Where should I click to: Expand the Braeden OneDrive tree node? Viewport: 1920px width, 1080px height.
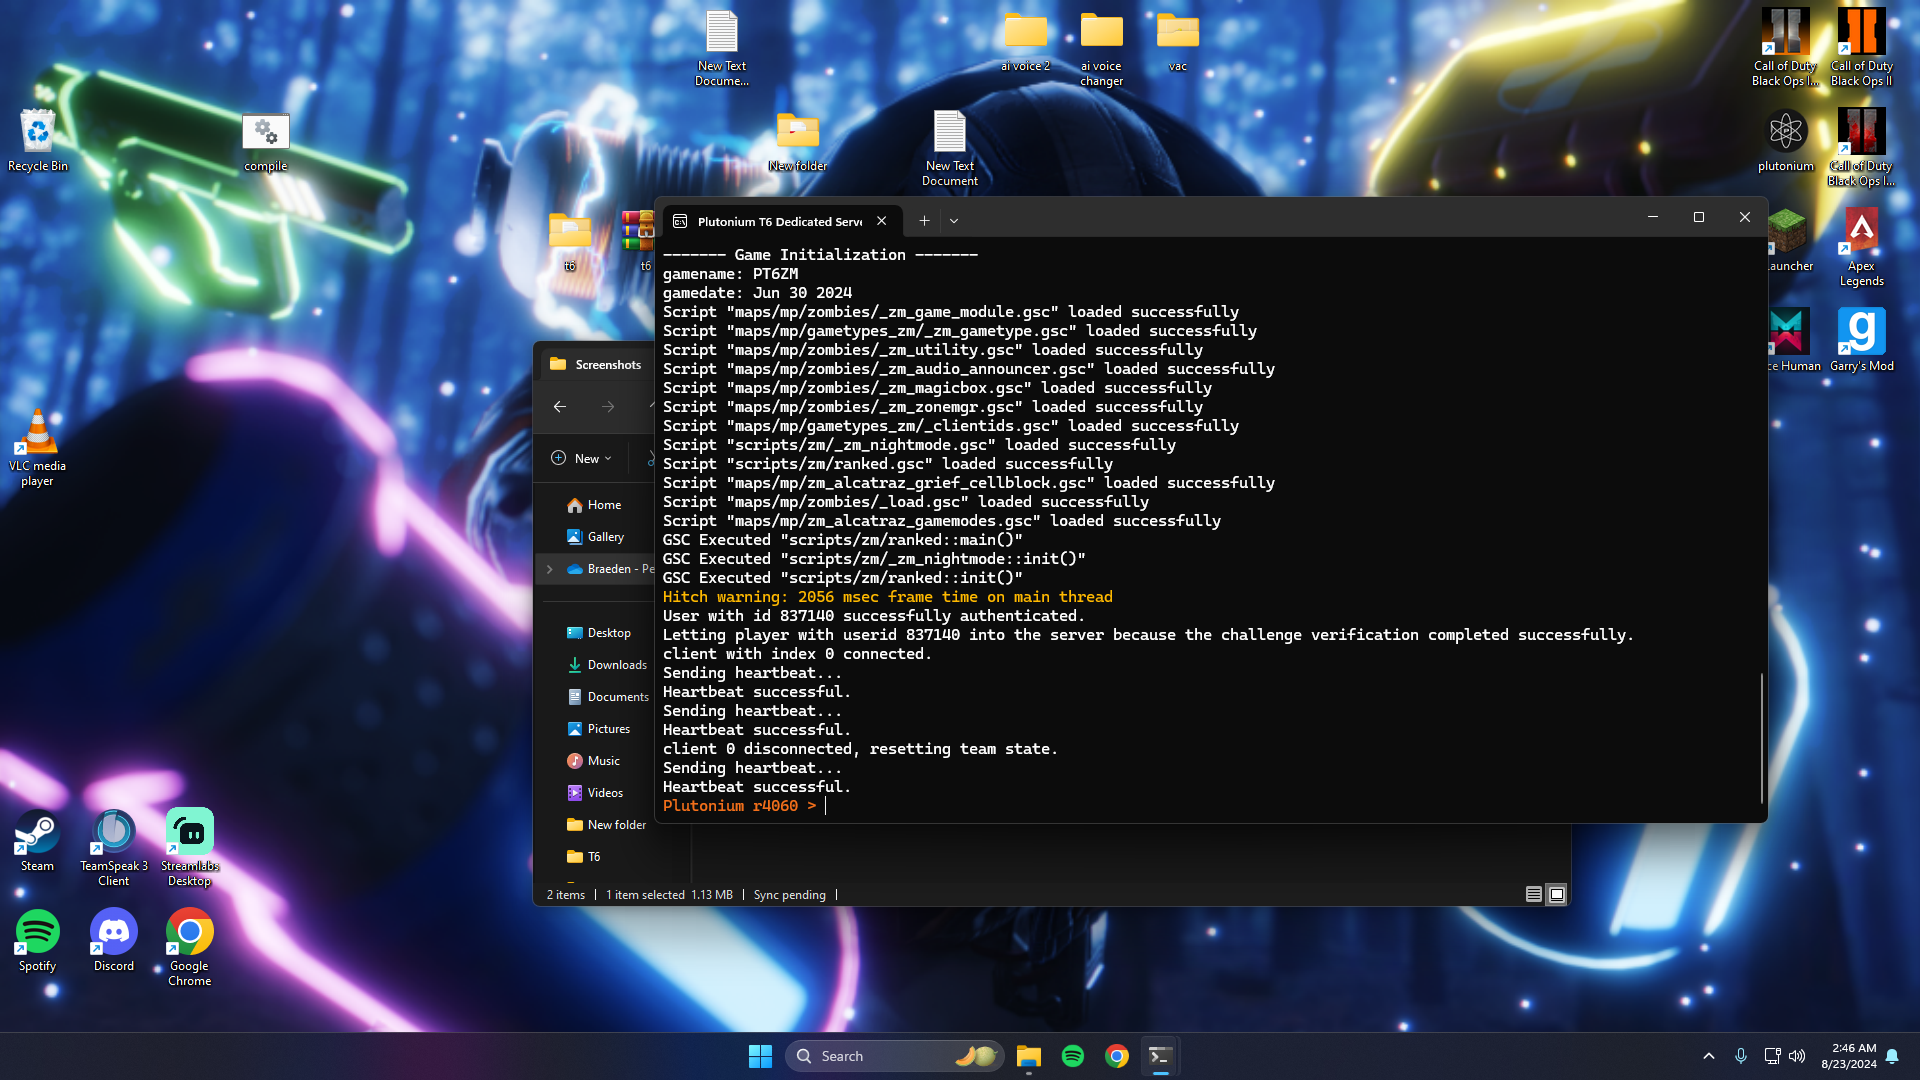tap(549, 569)
